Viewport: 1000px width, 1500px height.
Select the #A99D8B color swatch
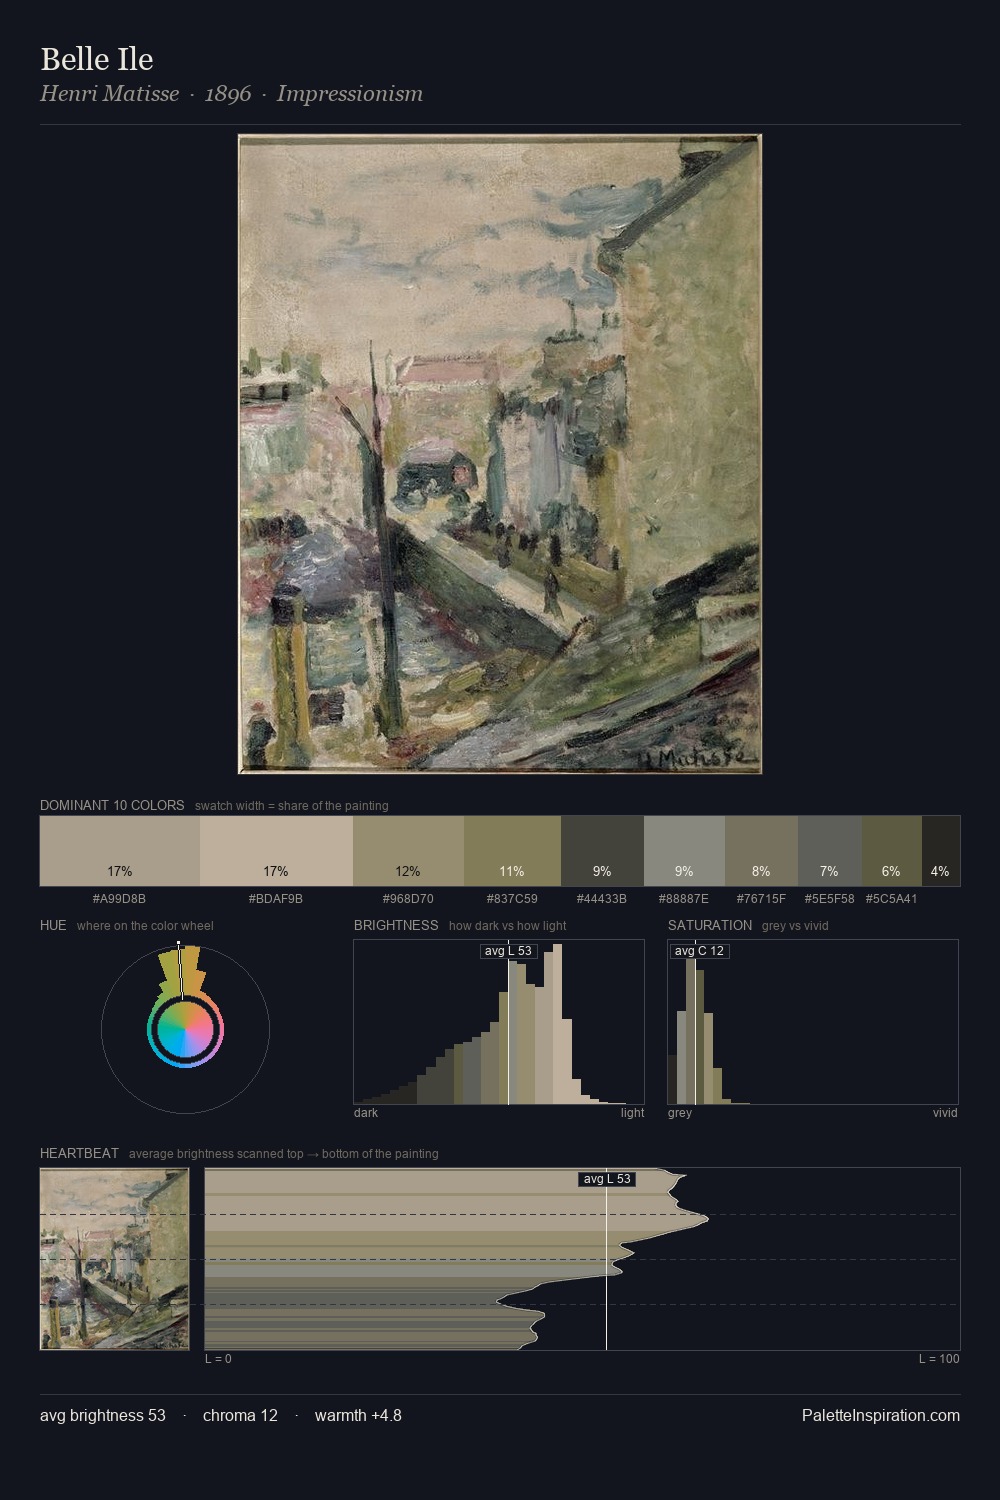(120, 851)
